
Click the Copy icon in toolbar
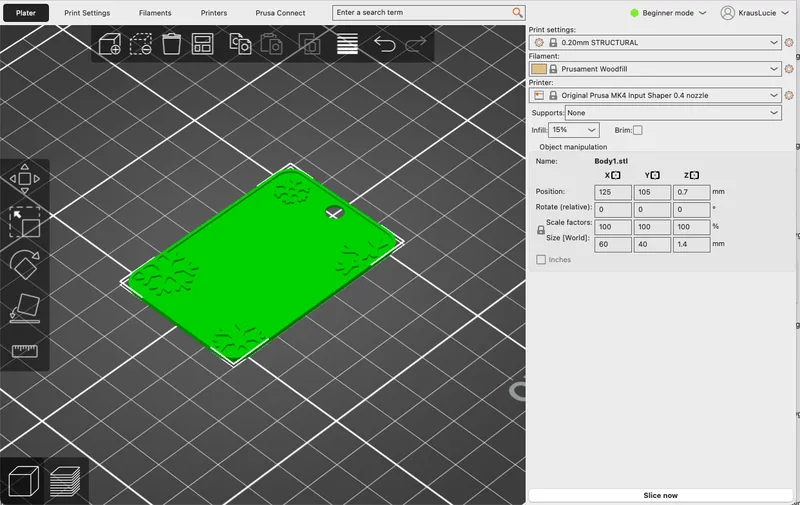240,44
